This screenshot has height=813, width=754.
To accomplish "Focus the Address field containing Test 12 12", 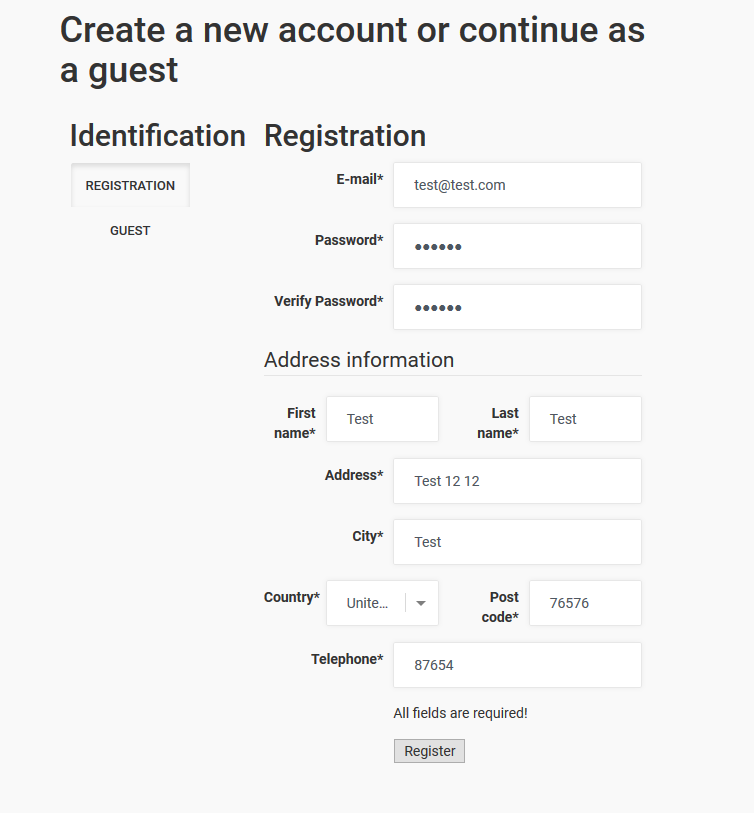I will click(x=517, y=481).
